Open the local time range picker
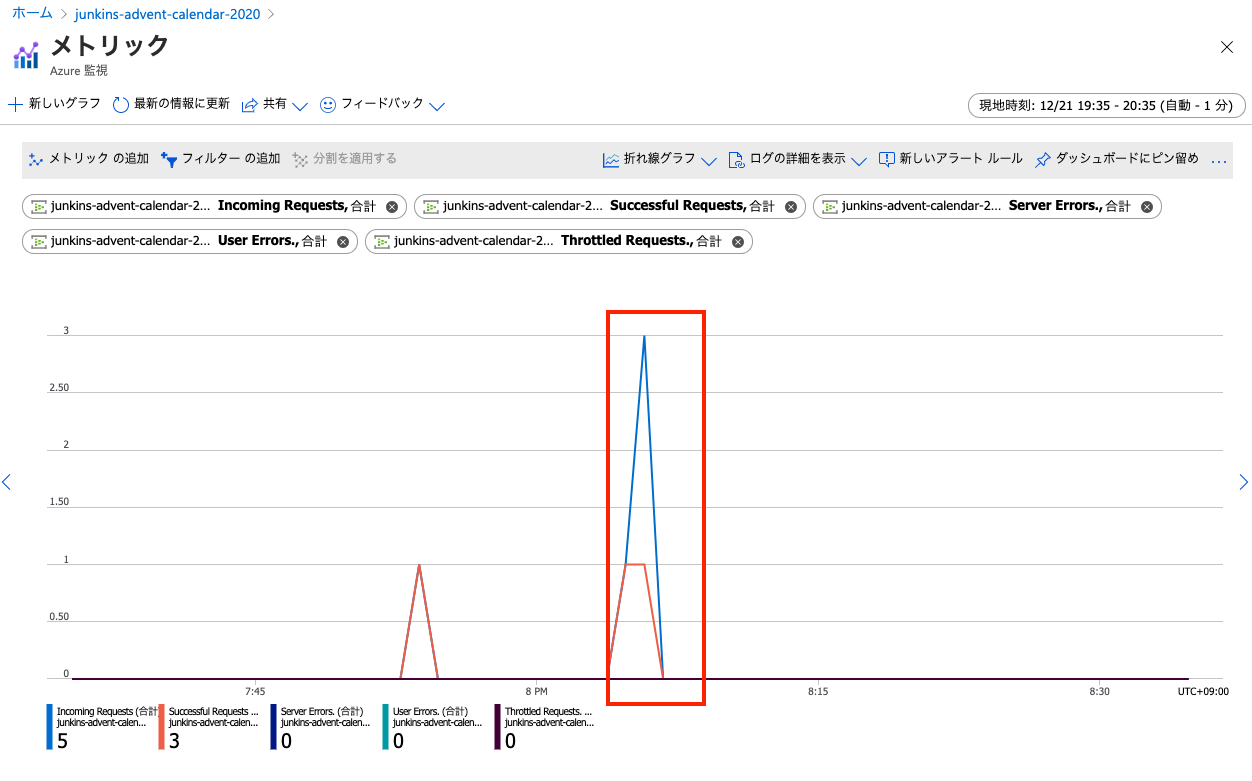 point(1106,105)
